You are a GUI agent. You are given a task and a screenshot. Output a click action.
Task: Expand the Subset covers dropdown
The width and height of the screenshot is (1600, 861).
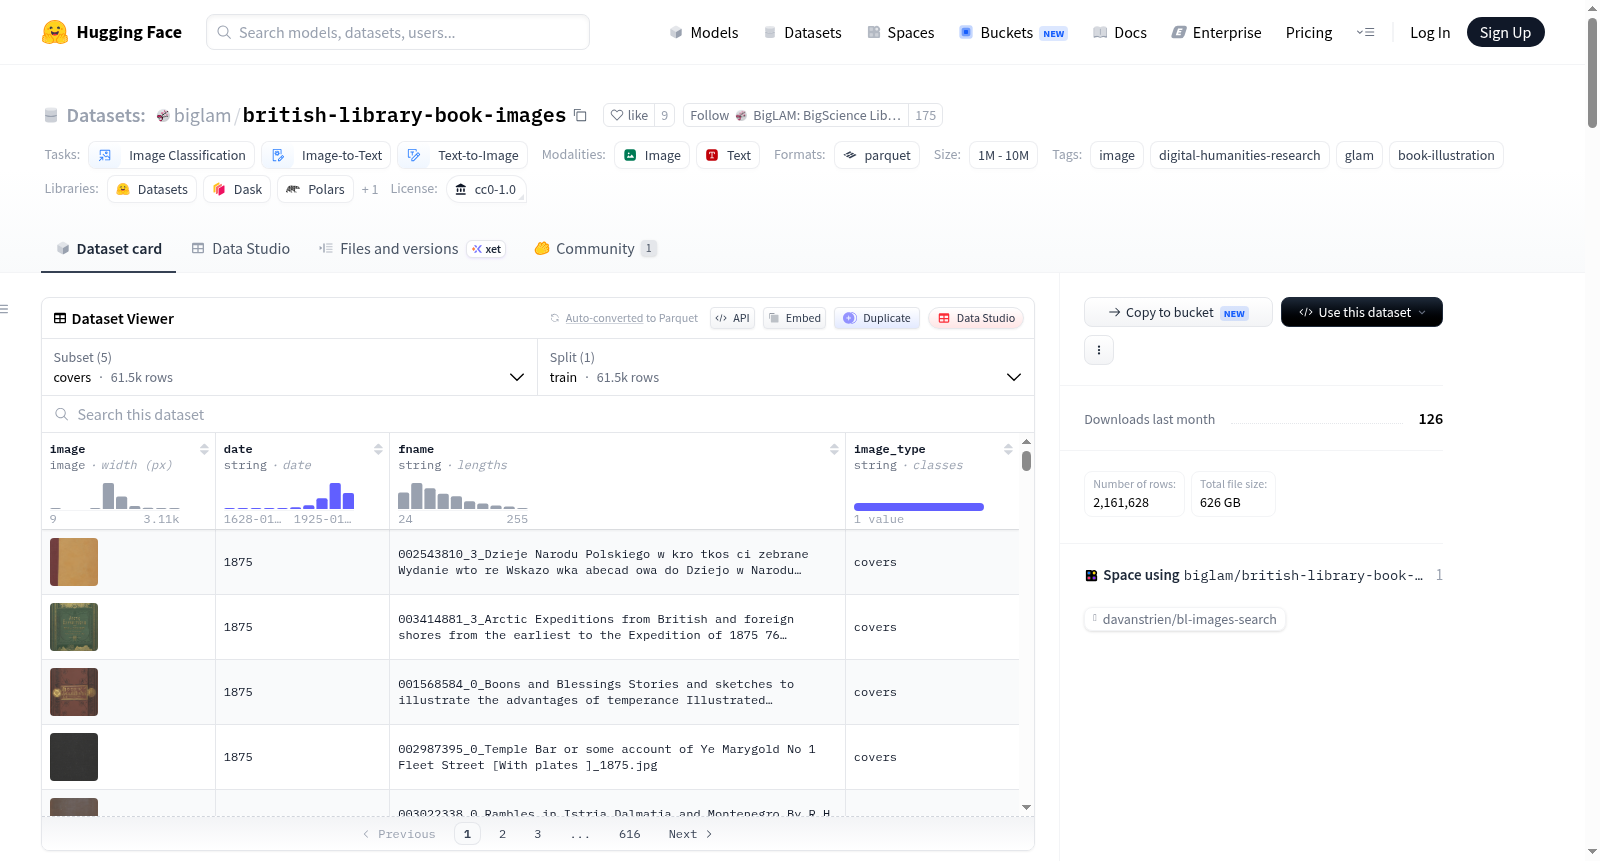[290, 367]
